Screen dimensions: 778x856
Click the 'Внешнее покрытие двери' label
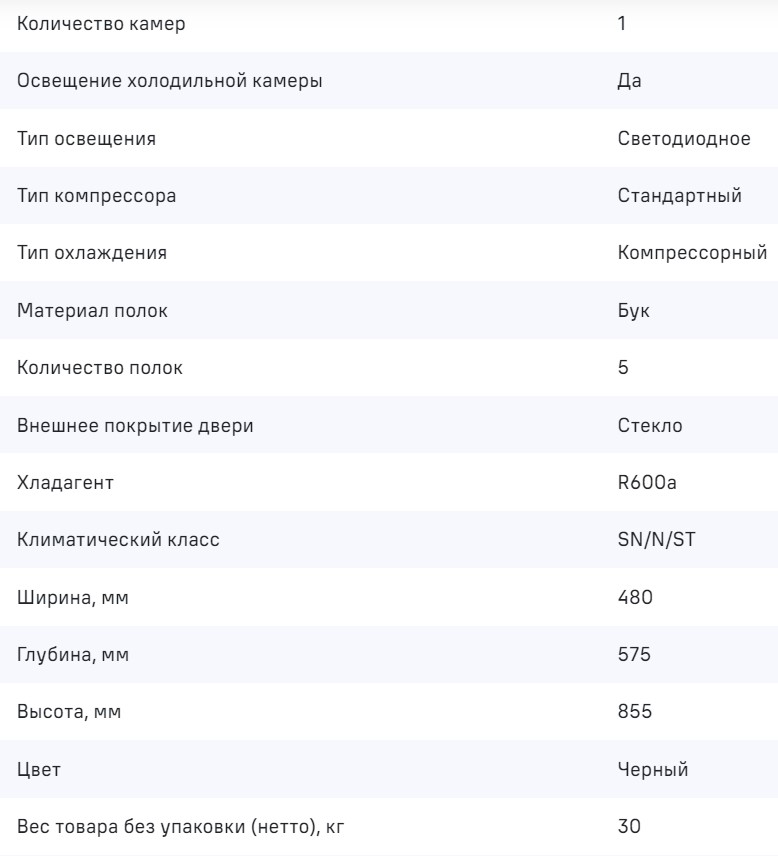point(136,426)
